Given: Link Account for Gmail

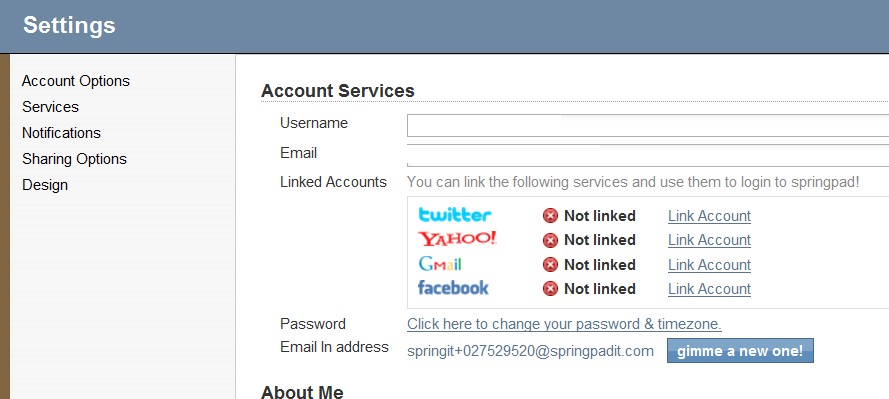Looking at the screenshot, I should [709, 265].
